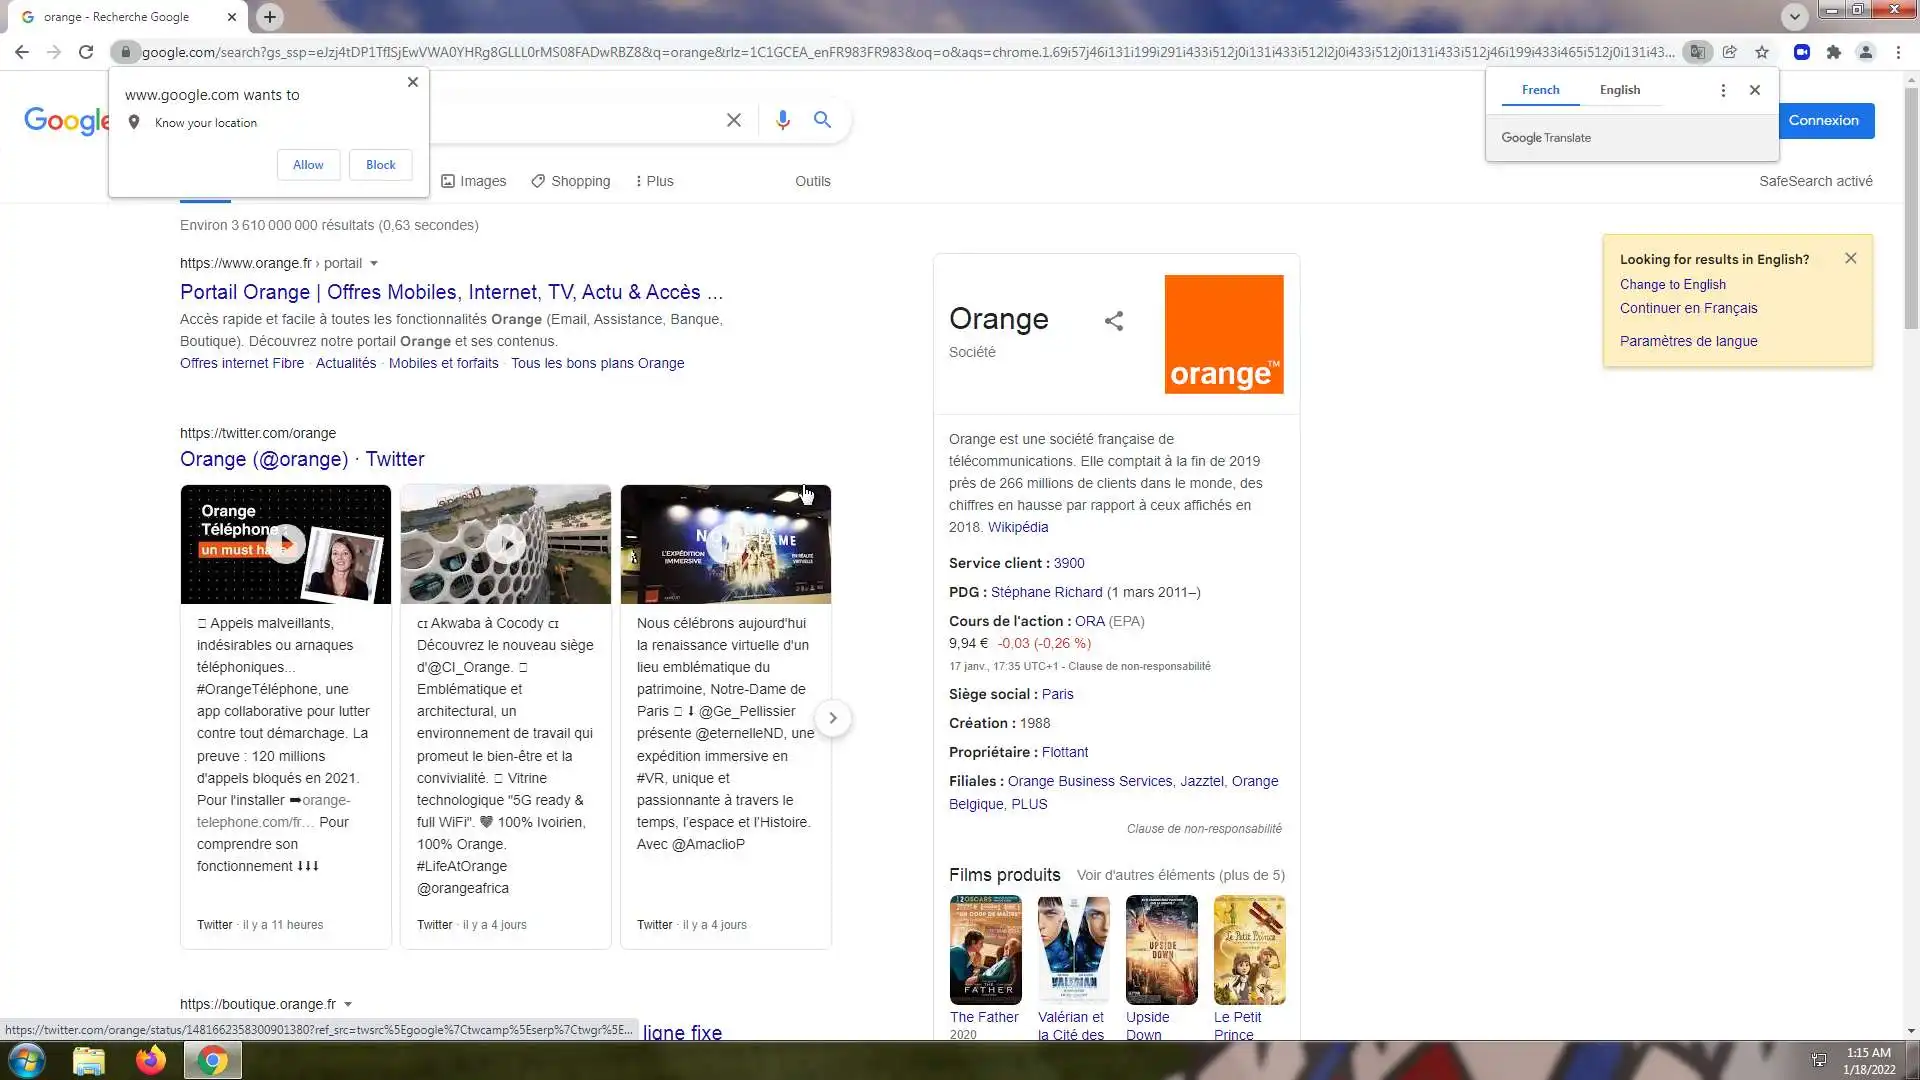1920x1080 pixels.
Task: Click the Change to English link
Action: (x=1672, y=284)
